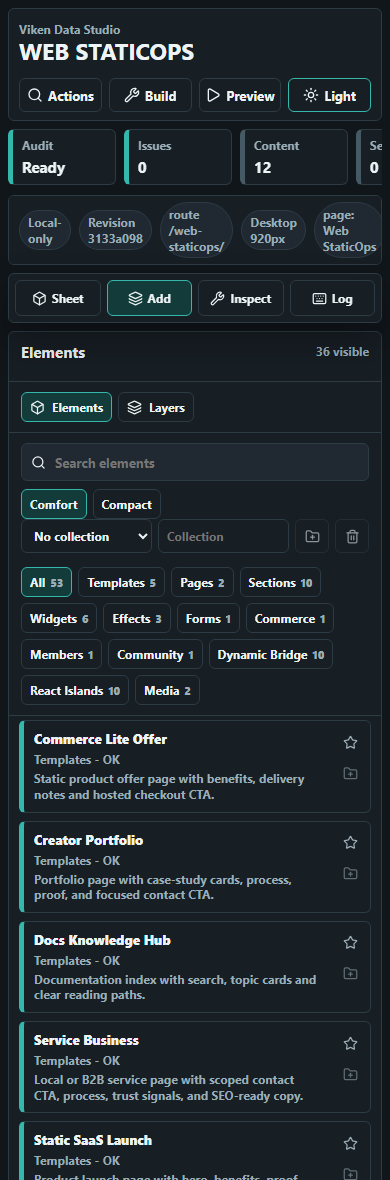Select the Elements sub-tab
The image size is (390, 1180).
[x=66, y=407]
